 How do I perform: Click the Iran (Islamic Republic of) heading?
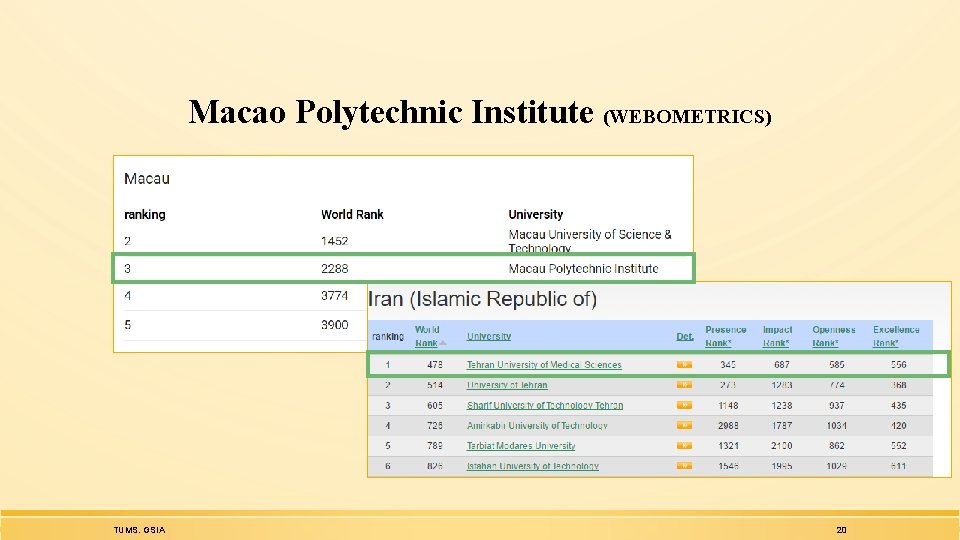coord(482,299)
